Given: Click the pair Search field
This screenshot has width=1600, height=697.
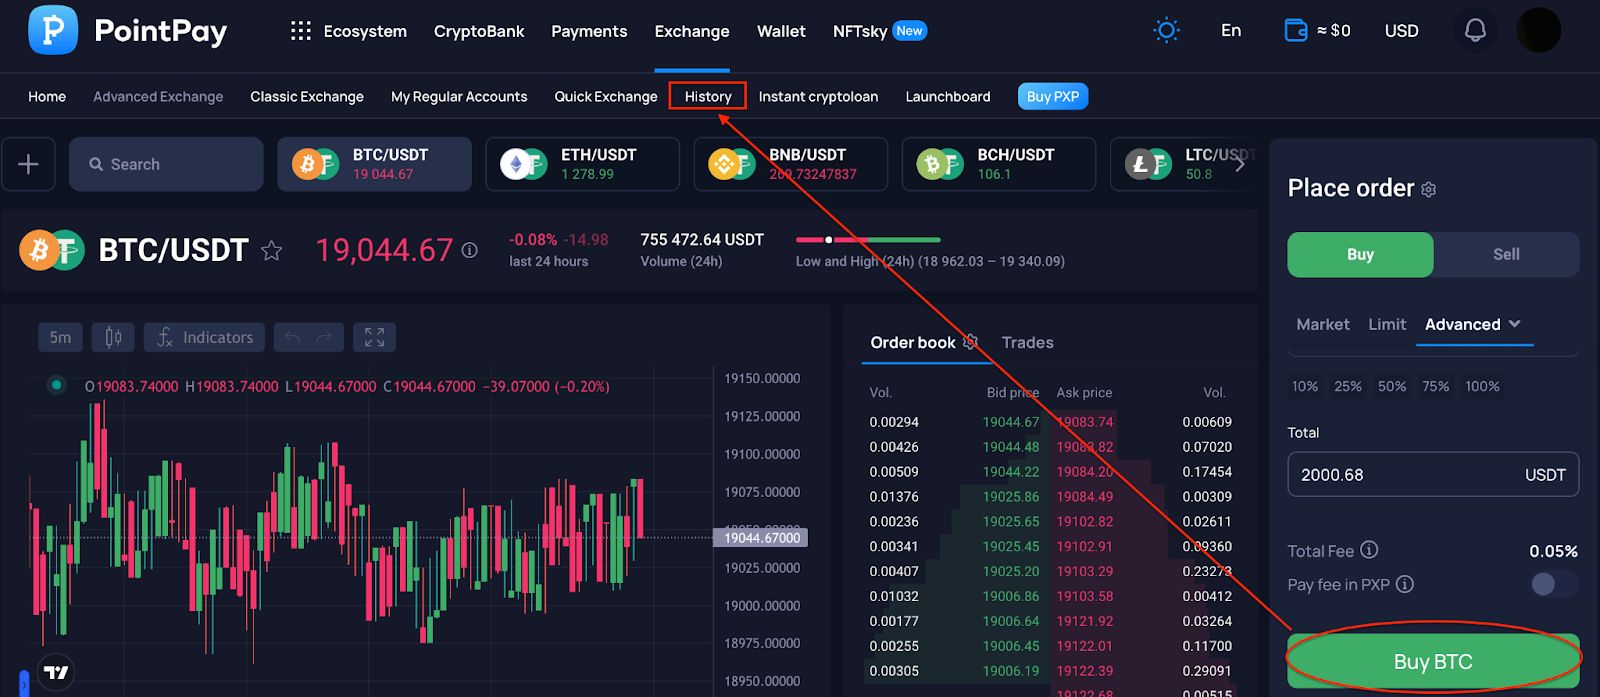Looking at the screenshot, I should tap(166, 164).
